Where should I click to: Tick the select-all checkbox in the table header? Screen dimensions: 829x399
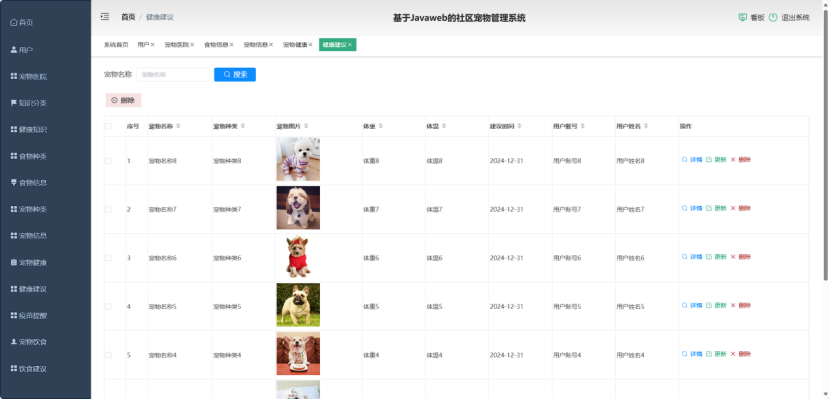point(108,126)
